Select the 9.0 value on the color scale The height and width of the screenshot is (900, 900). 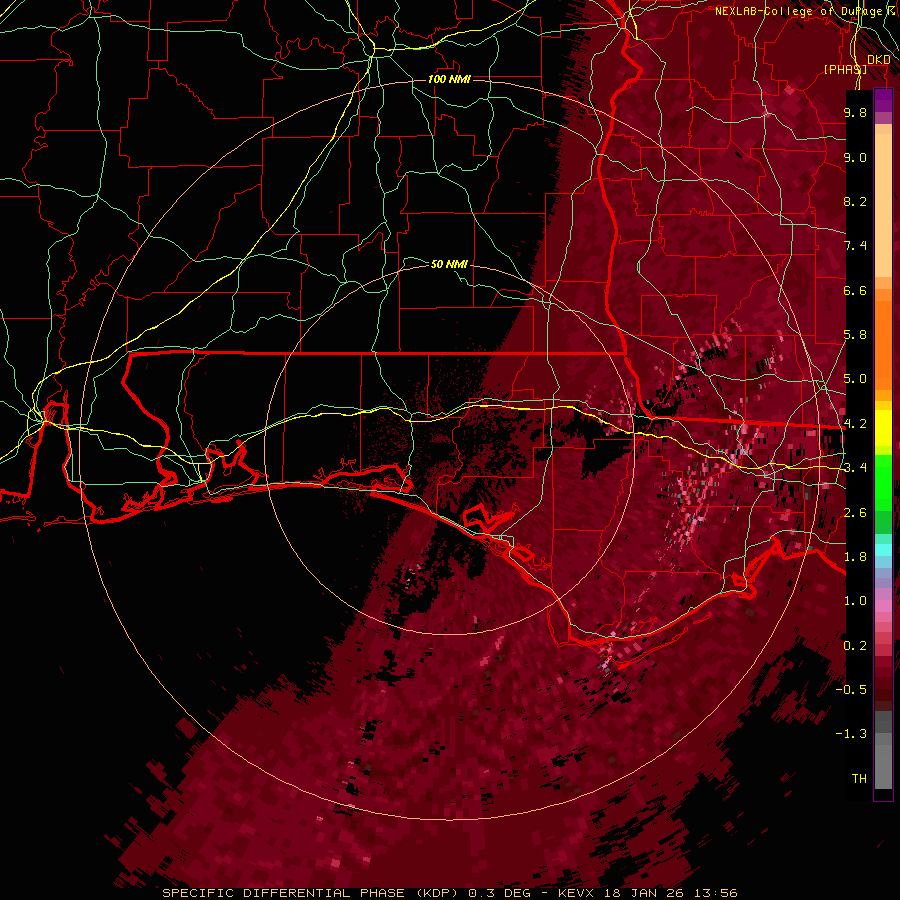click(855, 157)
